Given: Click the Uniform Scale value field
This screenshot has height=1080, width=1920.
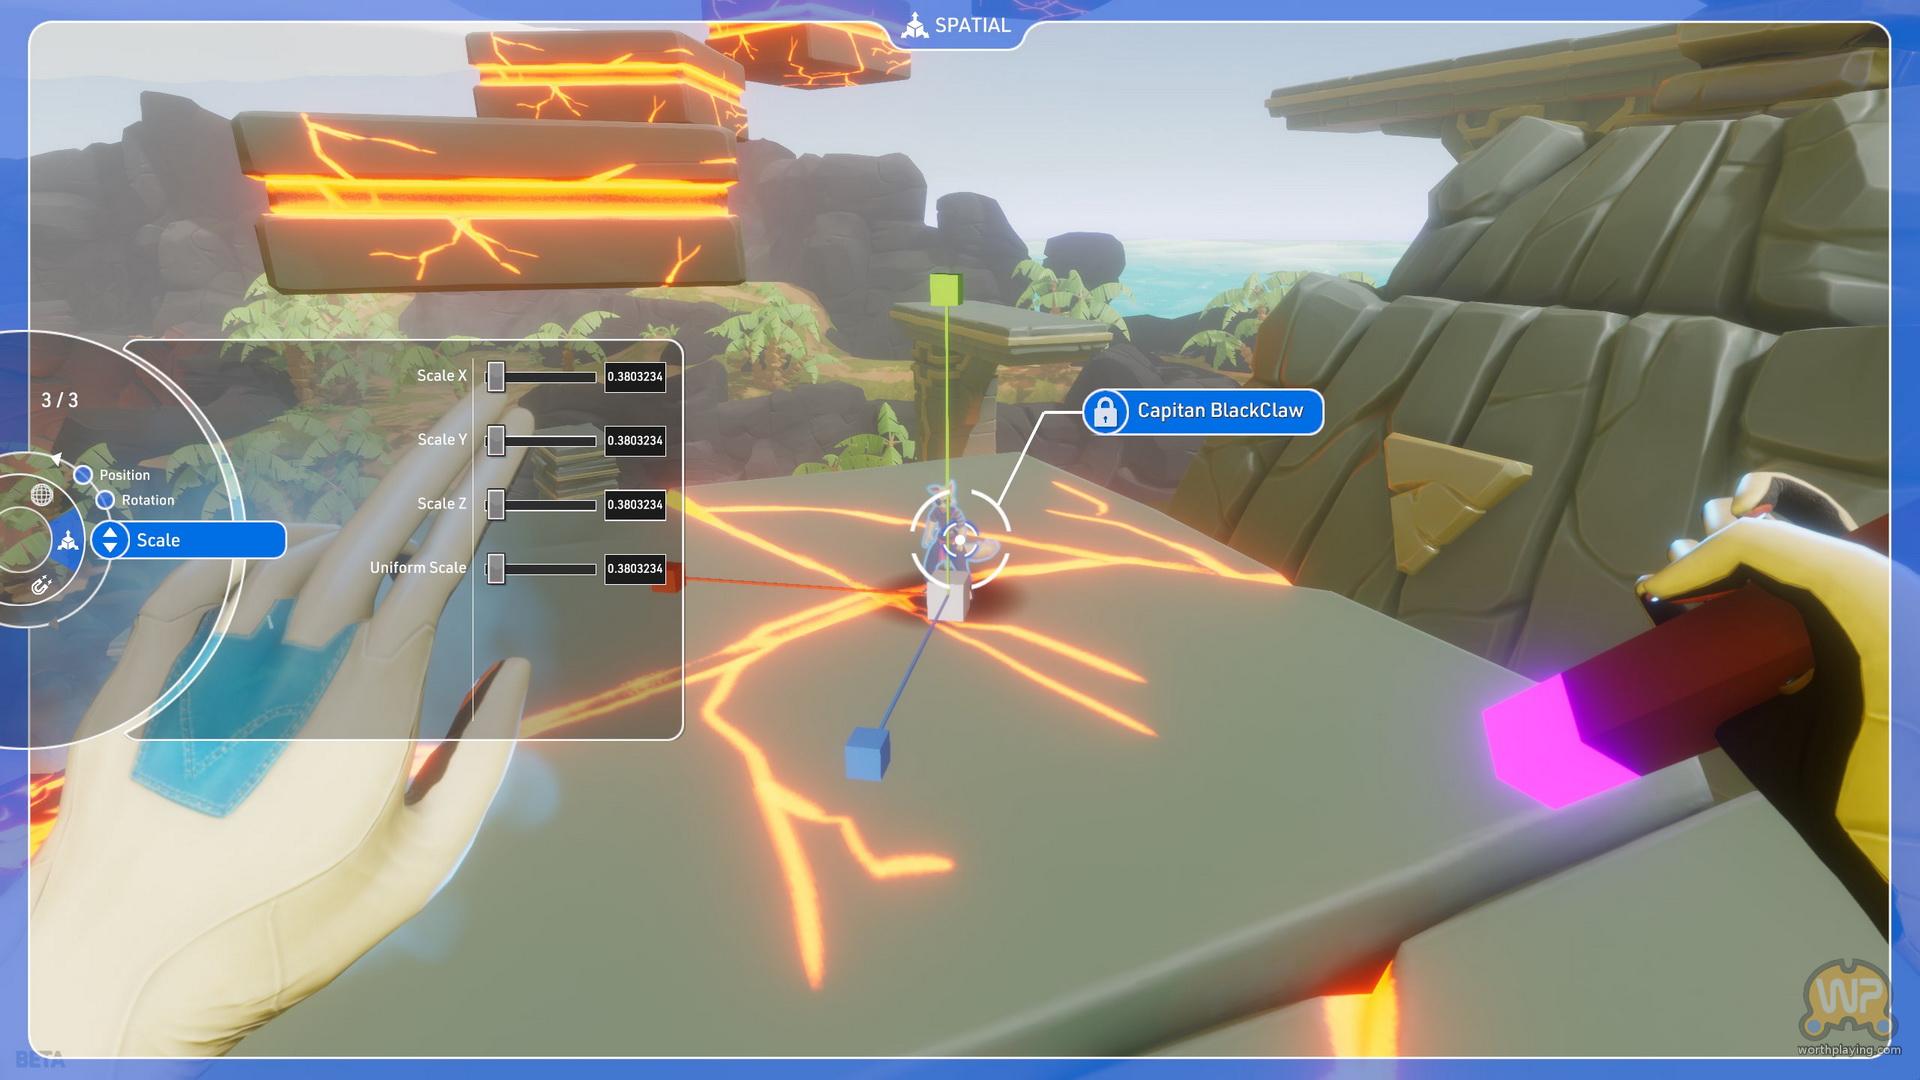Looking at the screenshot, I should (x=635, y=569).
